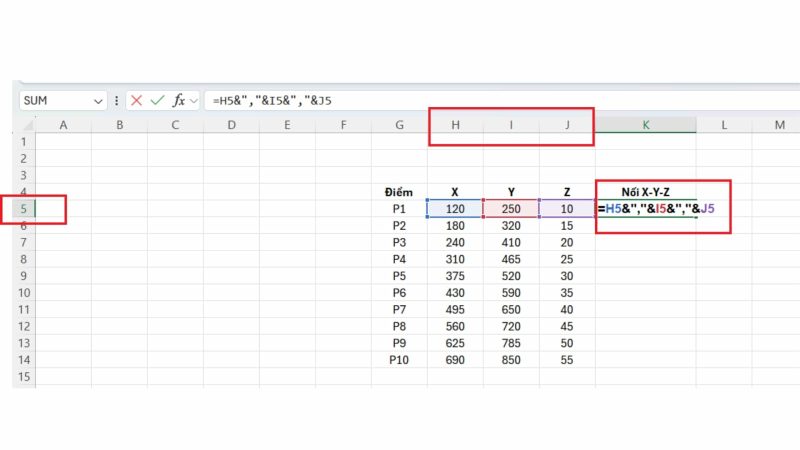Select column E header
The width and height of the screenshot is (800, 450).
point(287,125)
